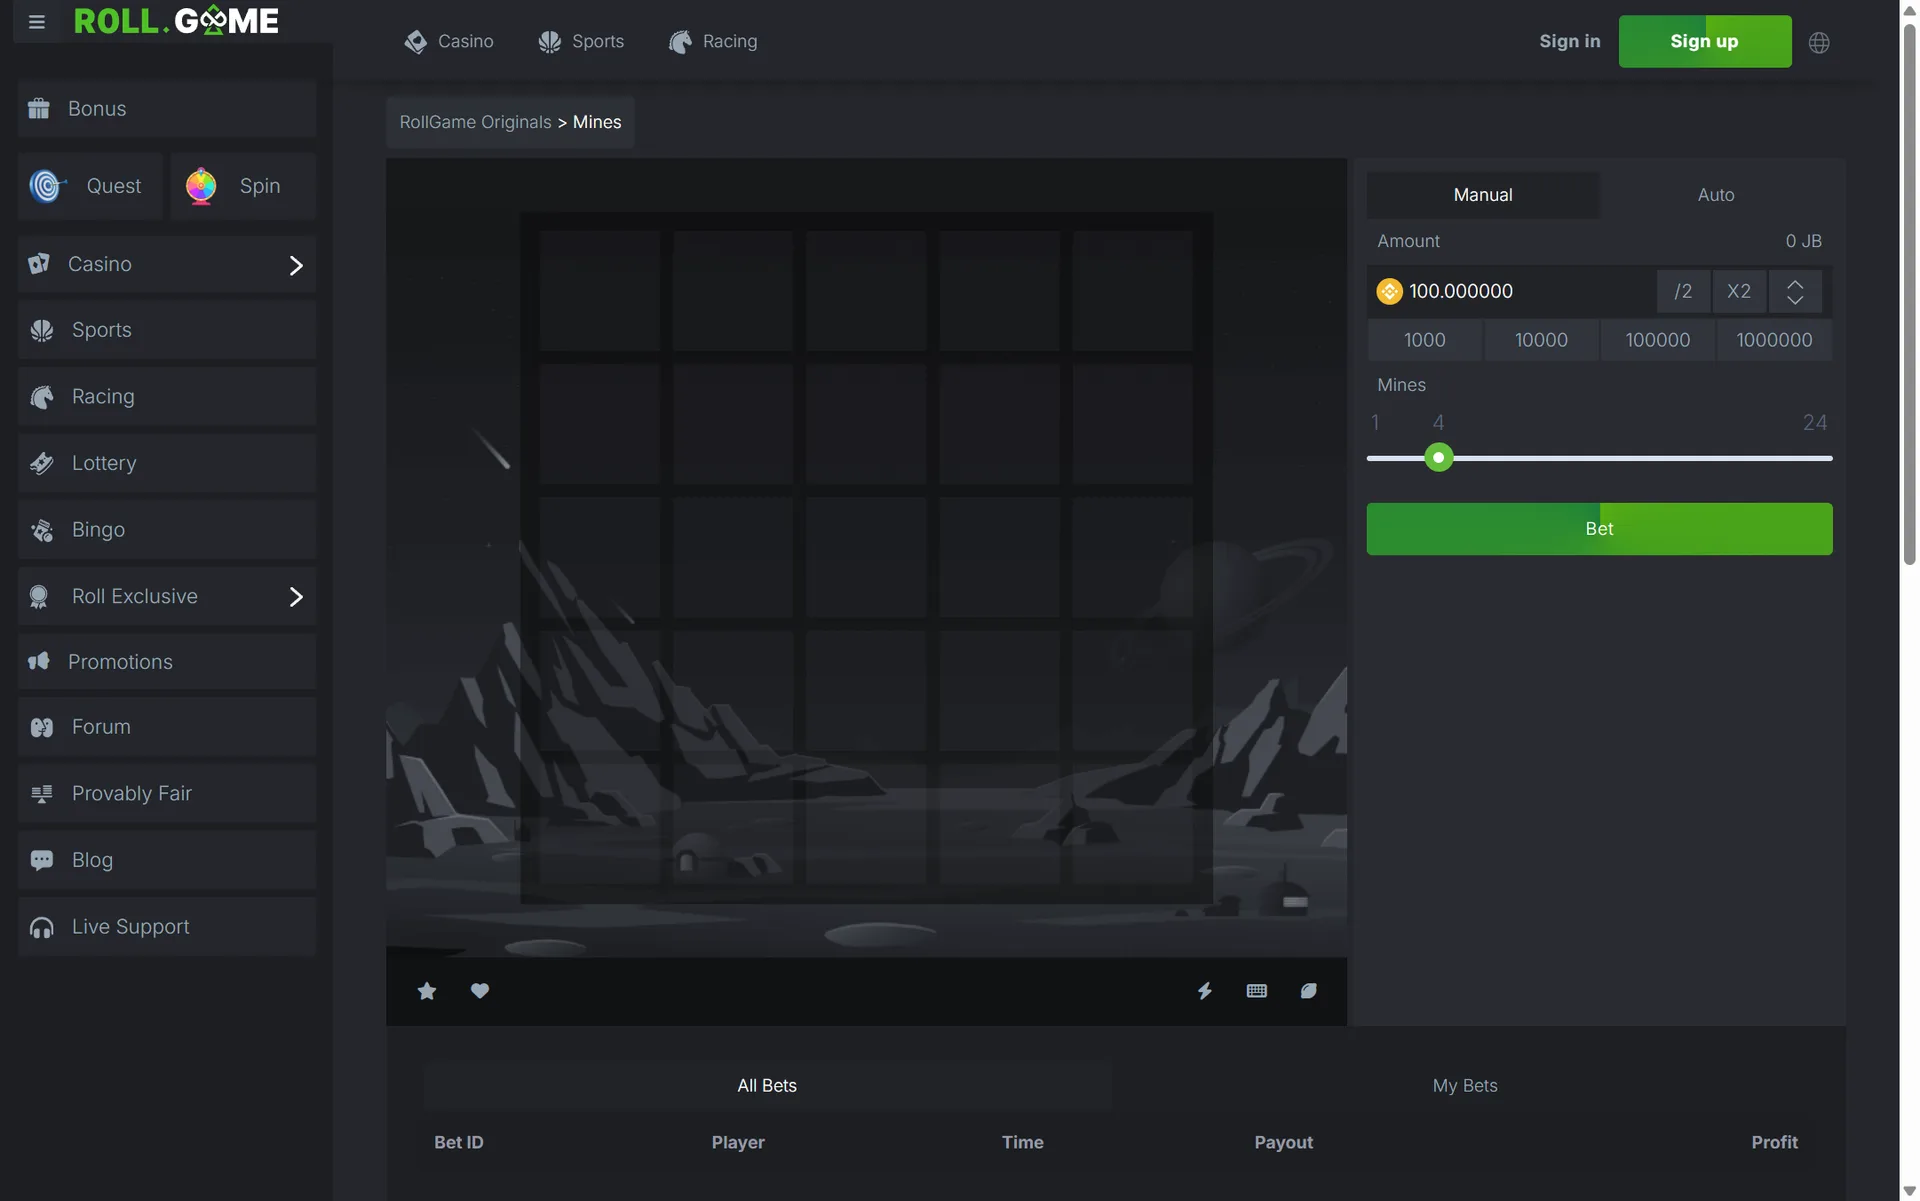This screenshot has width=1920, height=1201.
Task: Click the Roll.Game logo
Action: point(176,21)
